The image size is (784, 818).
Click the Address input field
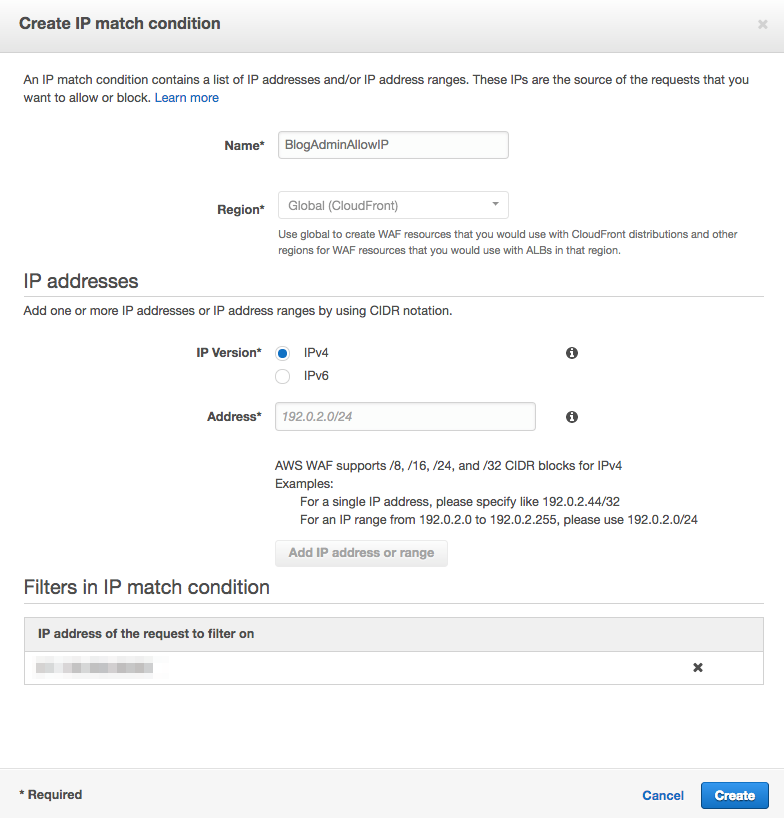pos(405,416)
